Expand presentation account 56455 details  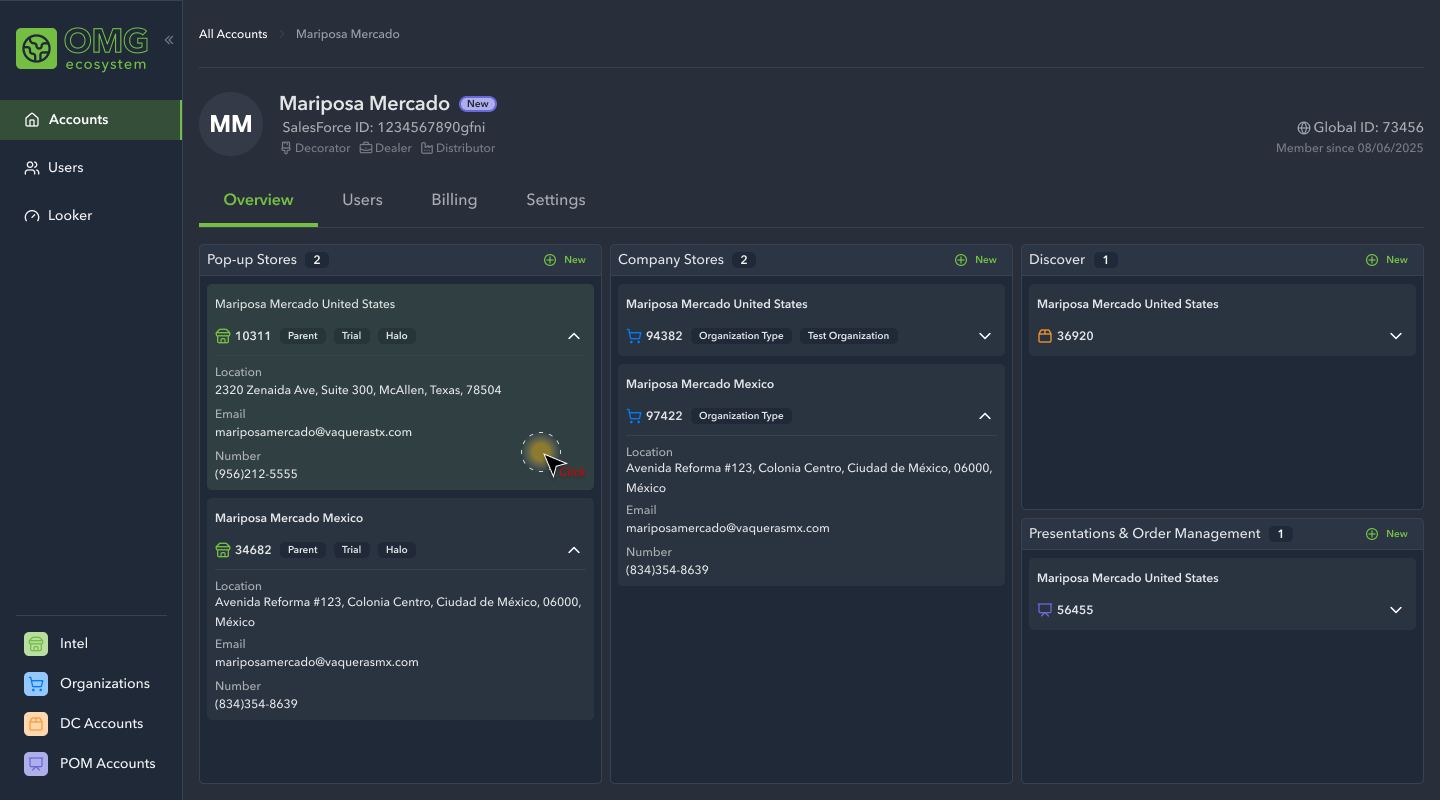[1396, 610]
